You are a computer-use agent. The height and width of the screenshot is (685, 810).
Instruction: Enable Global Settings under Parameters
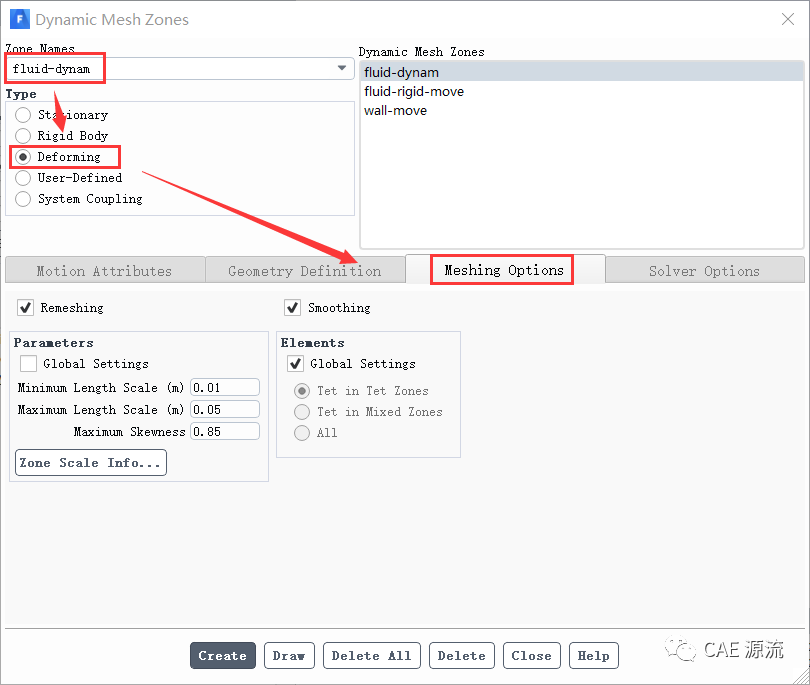(29, 364)
